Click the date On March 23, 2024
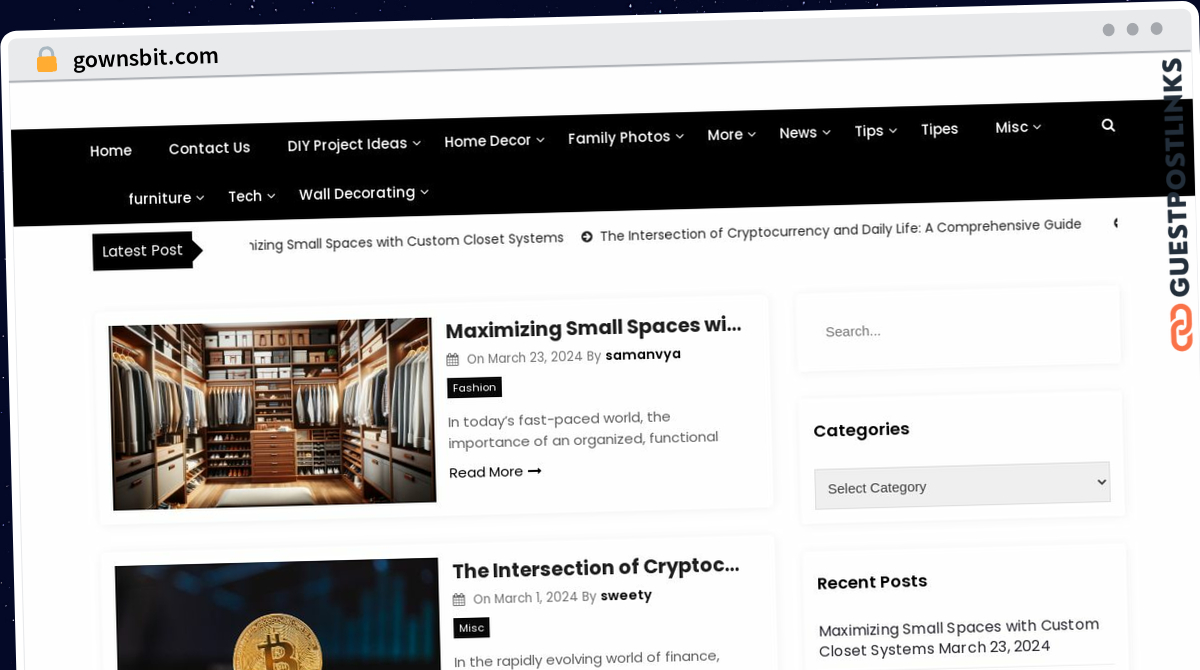The width and height of the screenshot is (1200, 670). [524, 357]
